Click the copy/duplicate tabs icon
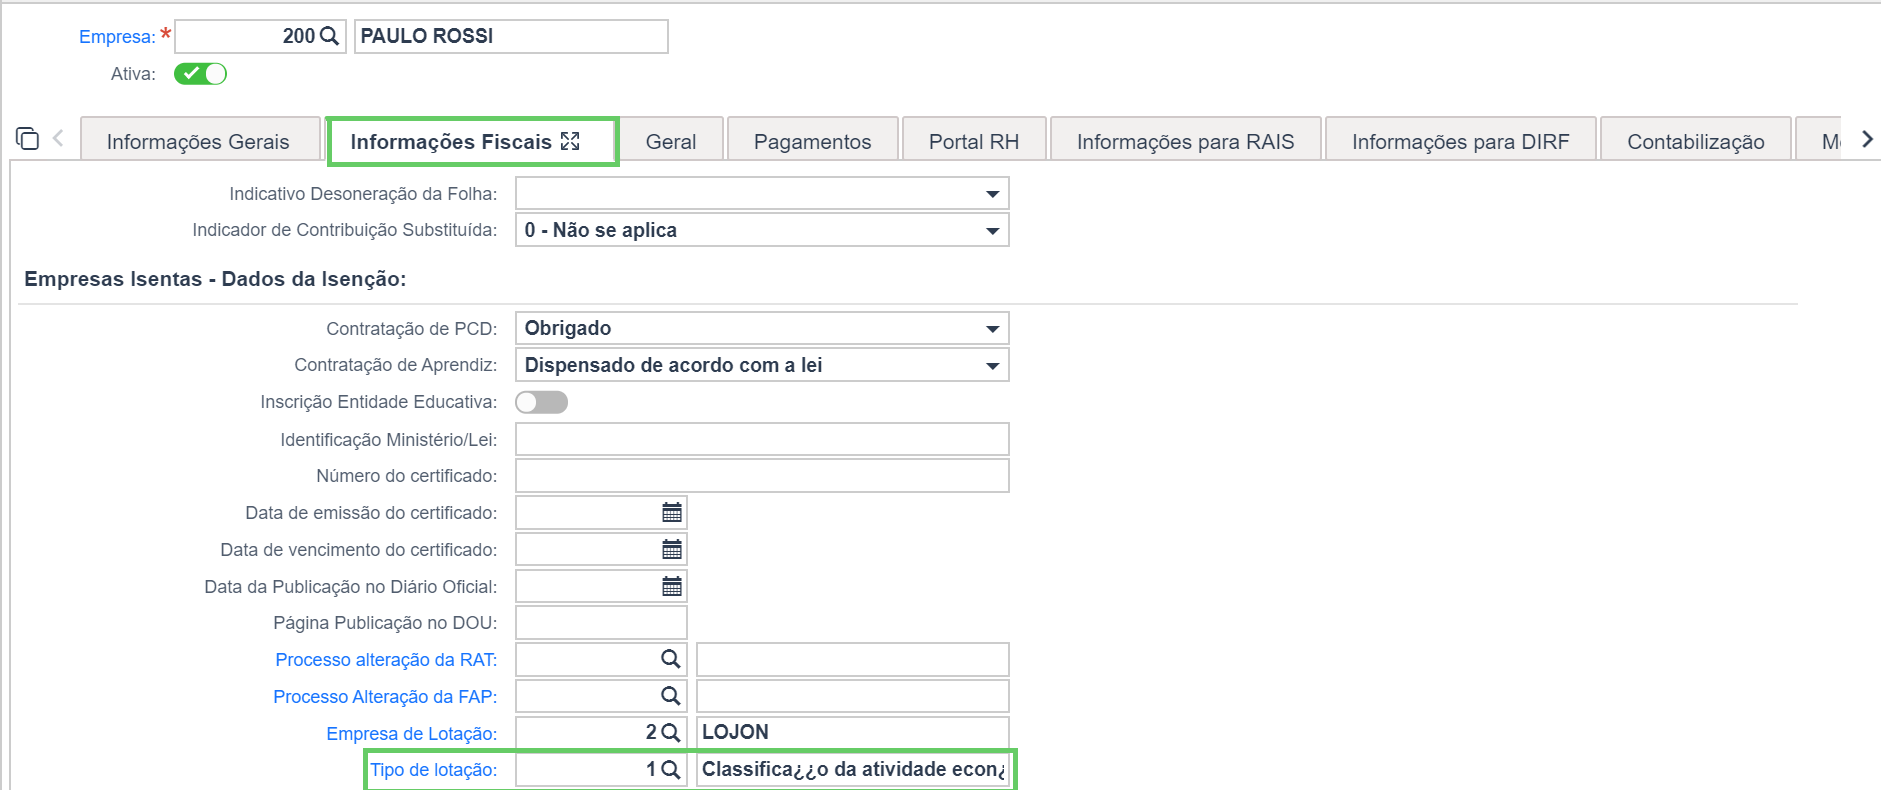 point(28,139)
